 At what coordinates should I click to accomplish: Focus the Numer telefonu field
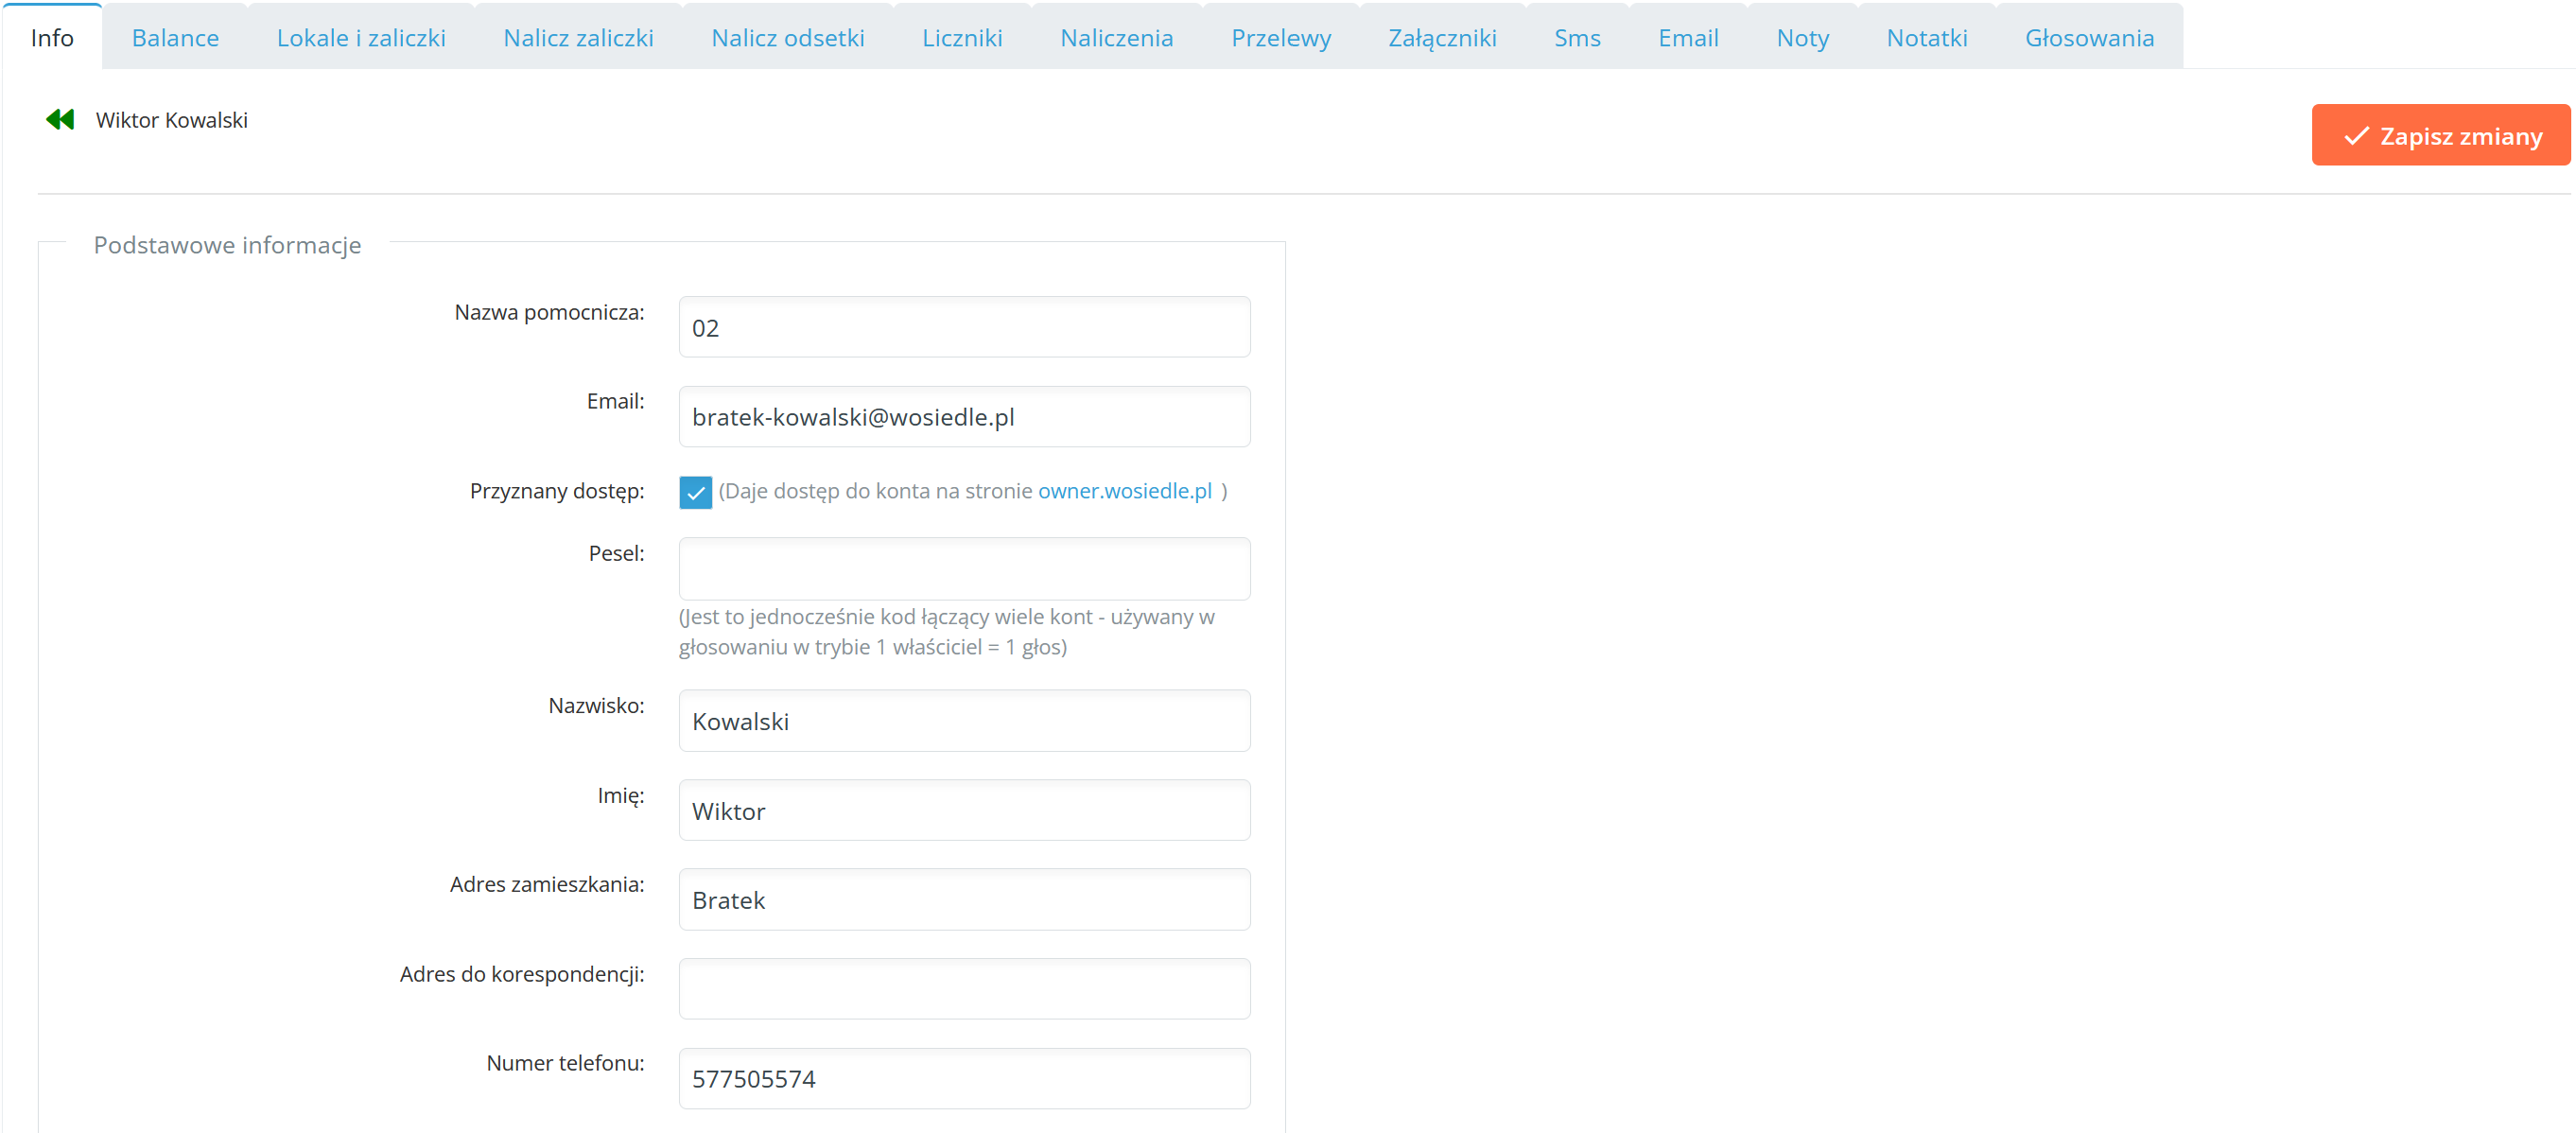point(964,1079)
